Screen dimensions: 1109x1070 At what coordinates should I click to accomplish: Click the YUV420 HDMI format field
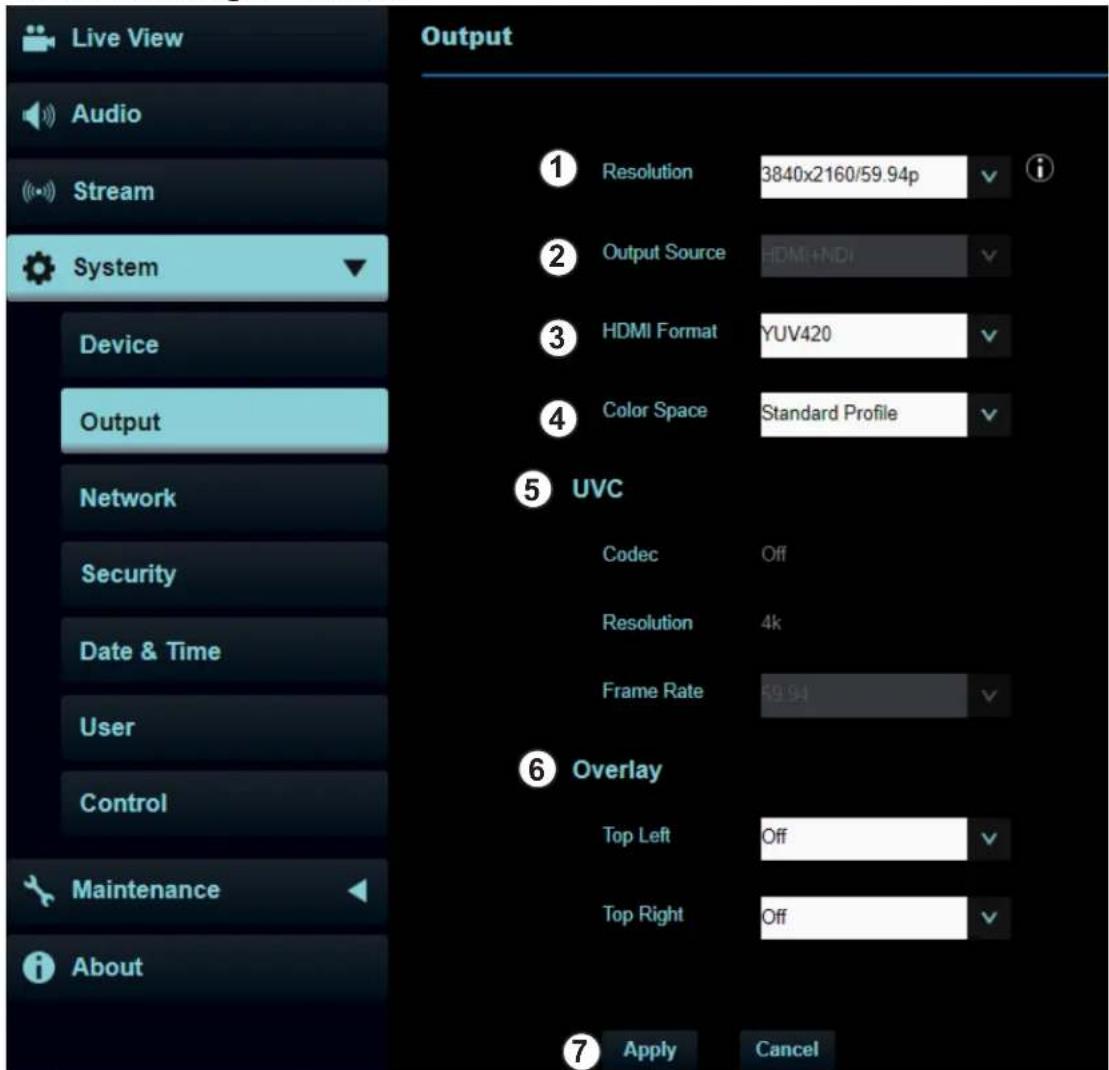(x=864, y=335)
